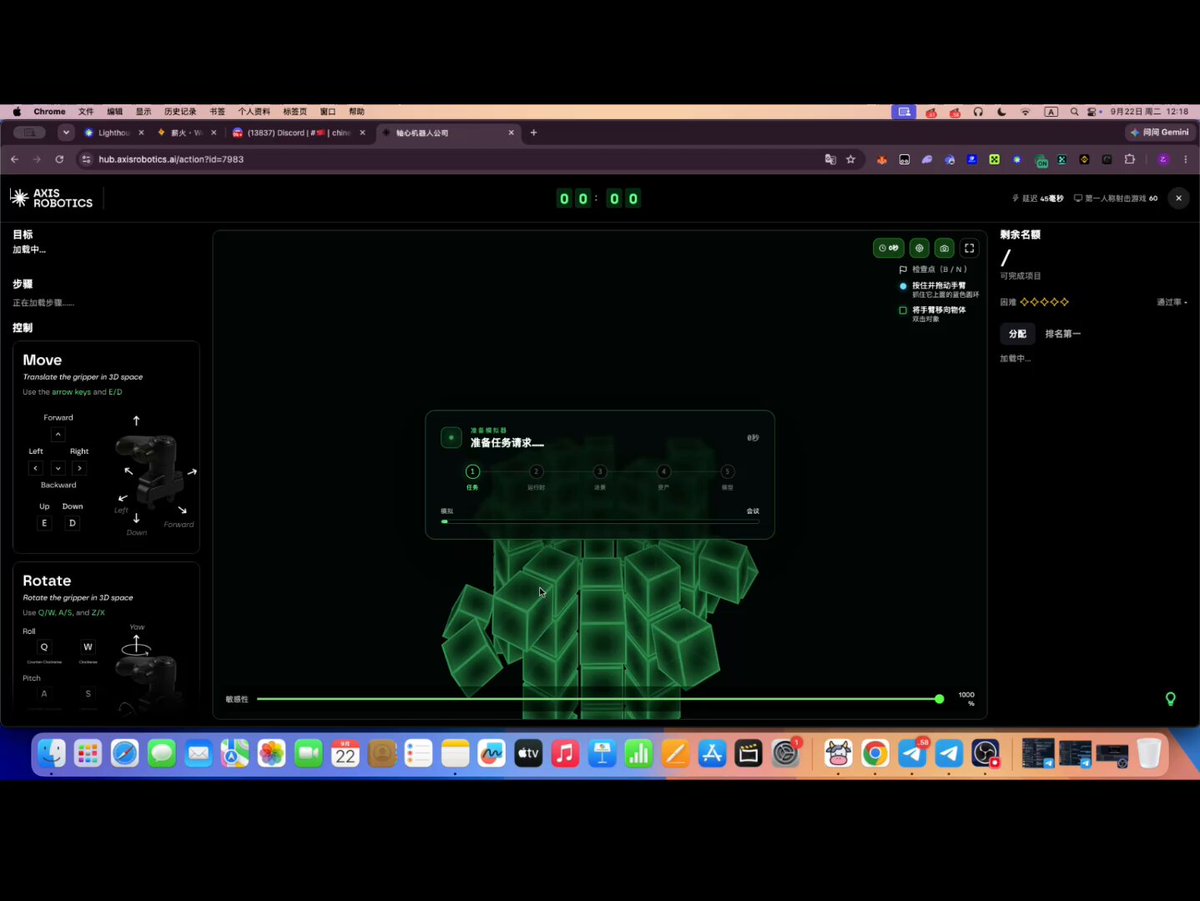Viewport: 1200px width, 901px height.
Task: Open the 窗口 menu in the menu bar
Action: click(328, 112)
